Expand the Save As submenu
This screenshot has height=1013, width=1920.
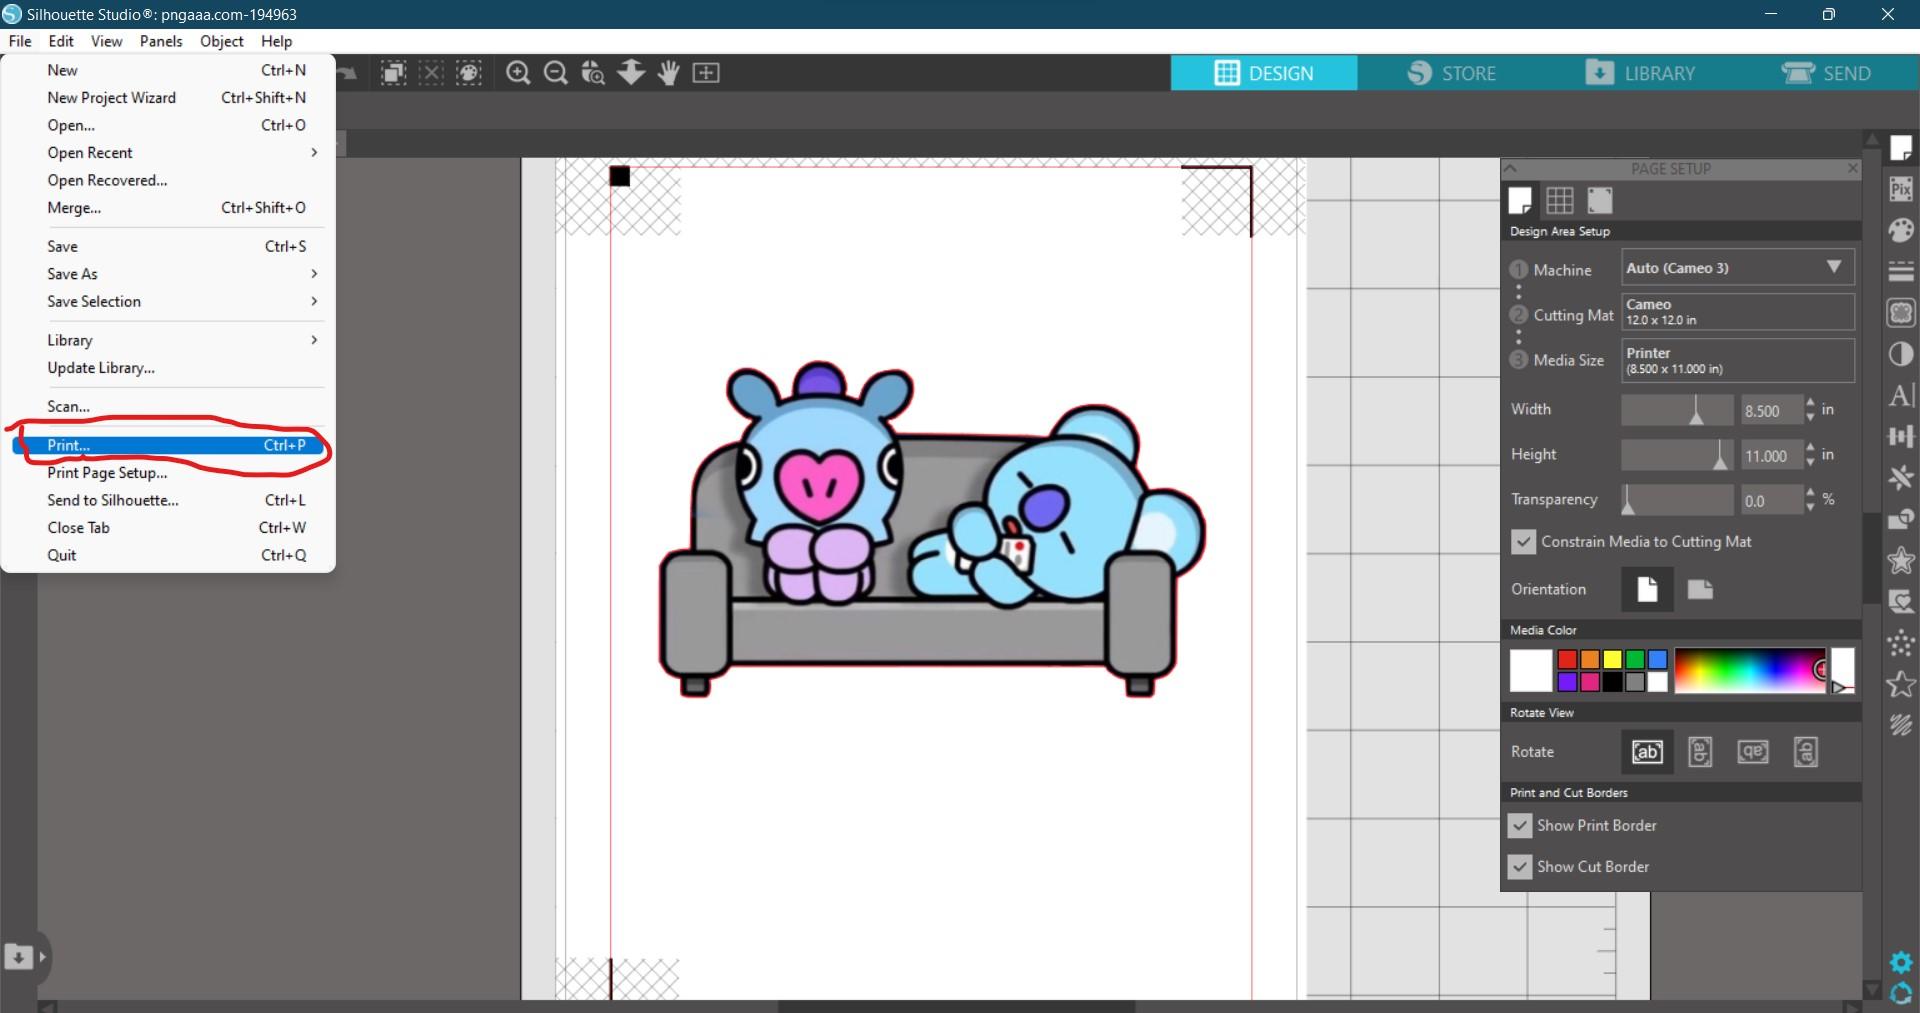tap(183, 273)
